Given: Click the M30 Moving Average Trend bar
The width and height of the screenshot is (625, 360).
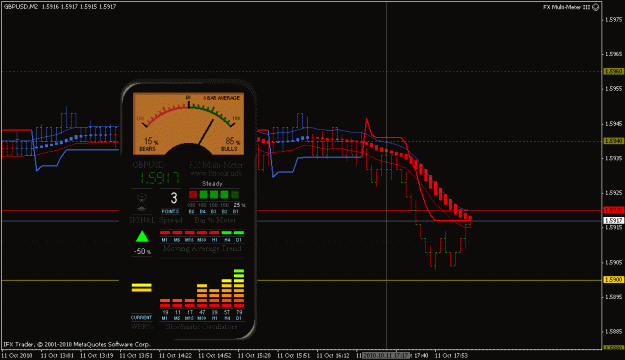Looking at the screenshot, I should click(202, 232).
